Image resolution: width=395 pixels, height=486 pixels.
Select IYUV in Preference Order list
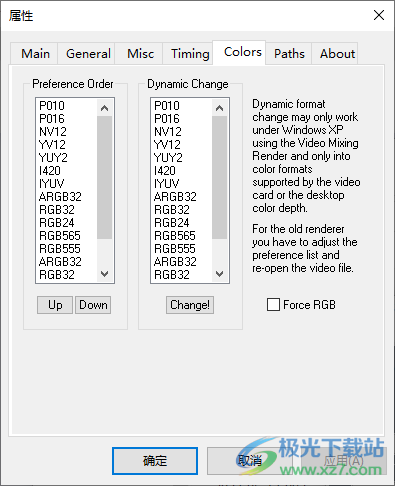click(x=66, y=184)
